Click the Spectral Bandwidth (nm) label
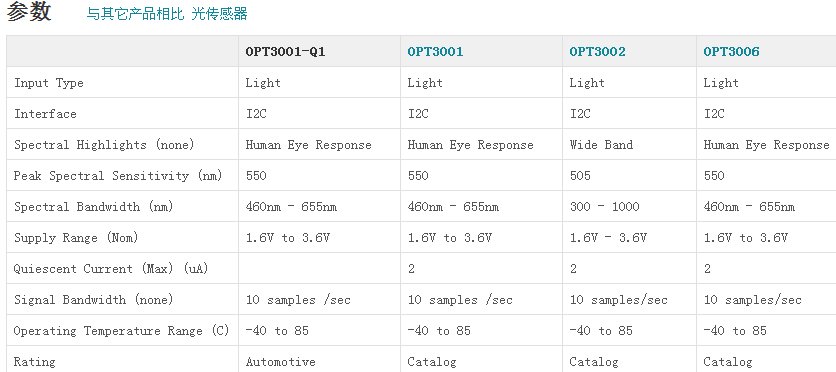 point(94,207)
